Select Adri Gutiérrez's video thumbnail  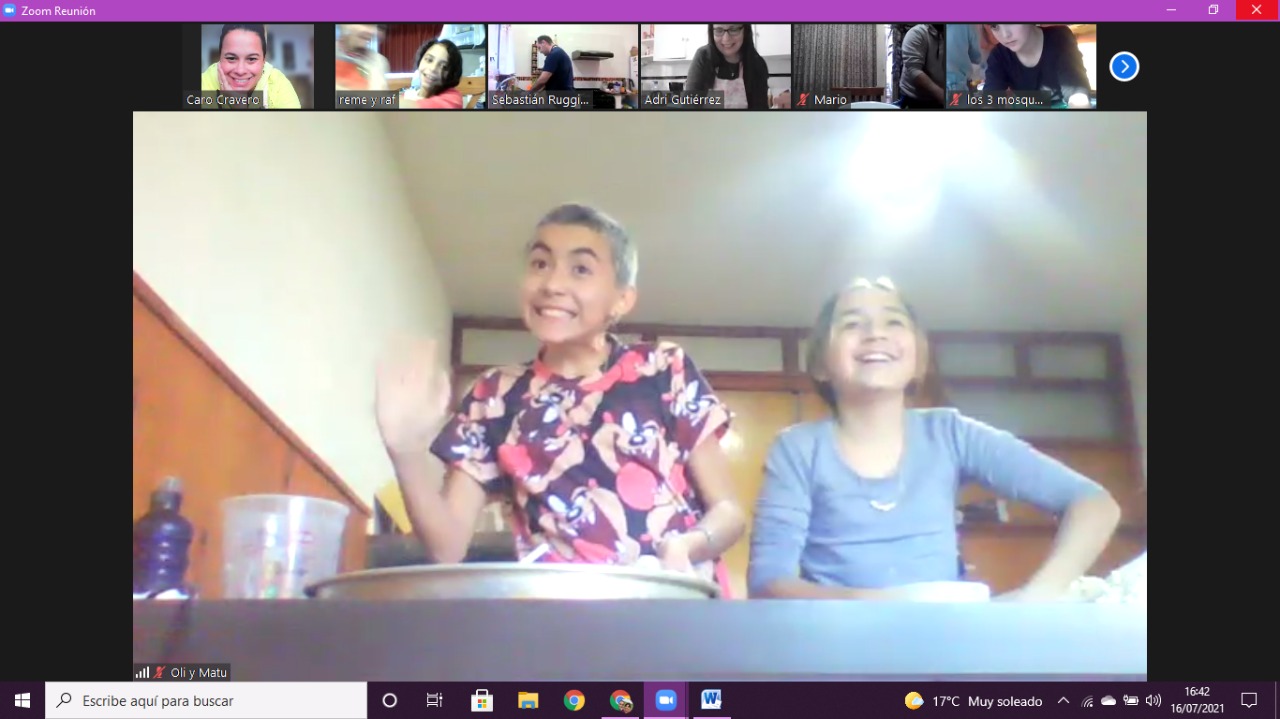(716, 66)
